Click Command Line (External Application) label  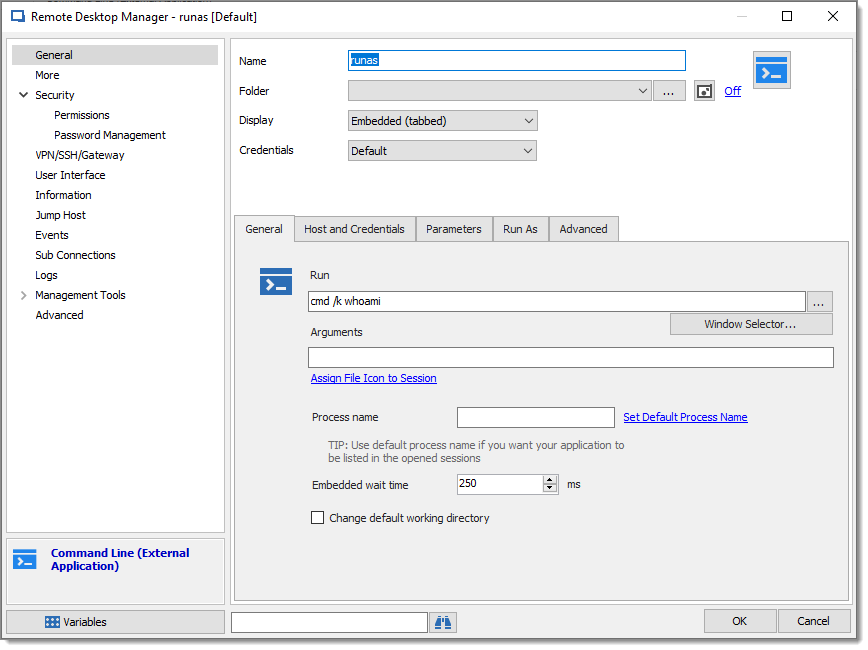(x=120, y=559)
